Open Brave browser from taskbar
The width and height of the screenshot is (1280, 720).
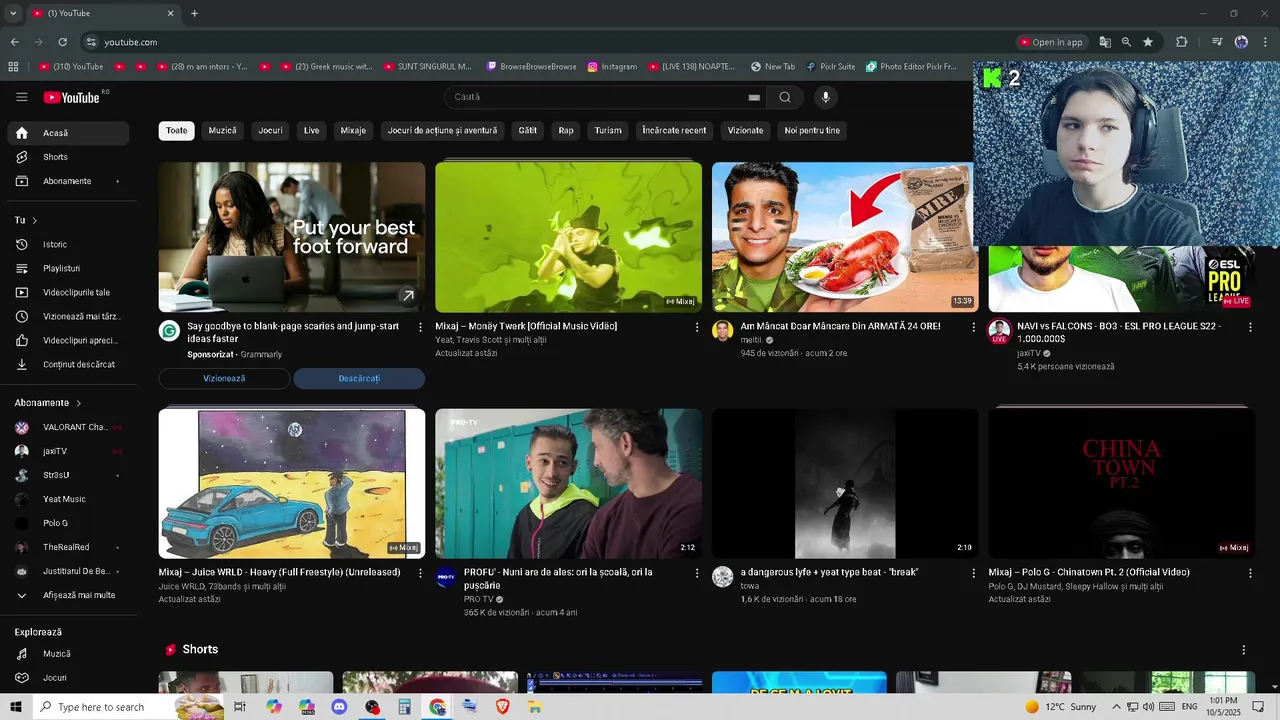pyautogui.click(x=503, y=707)
